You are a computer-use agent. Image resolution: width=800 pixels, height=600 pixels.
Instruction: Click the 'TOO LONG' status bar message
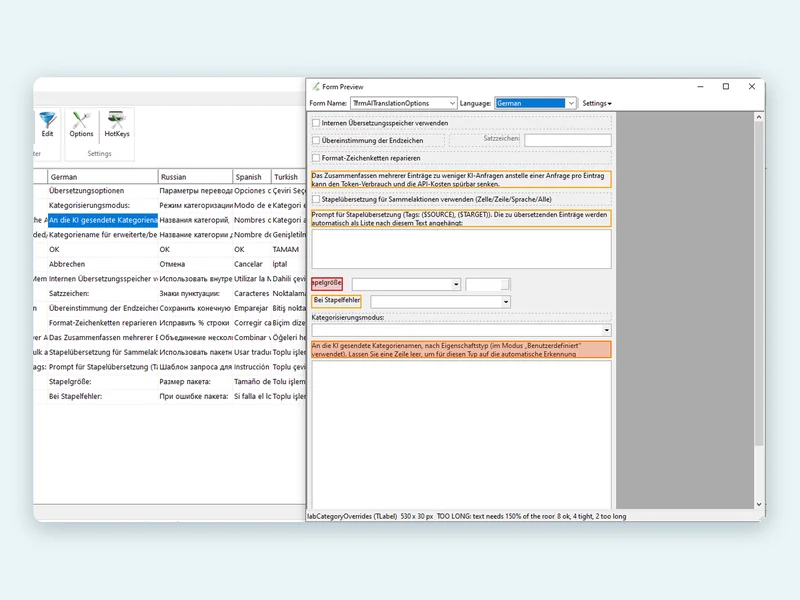(x=495, y=516)
